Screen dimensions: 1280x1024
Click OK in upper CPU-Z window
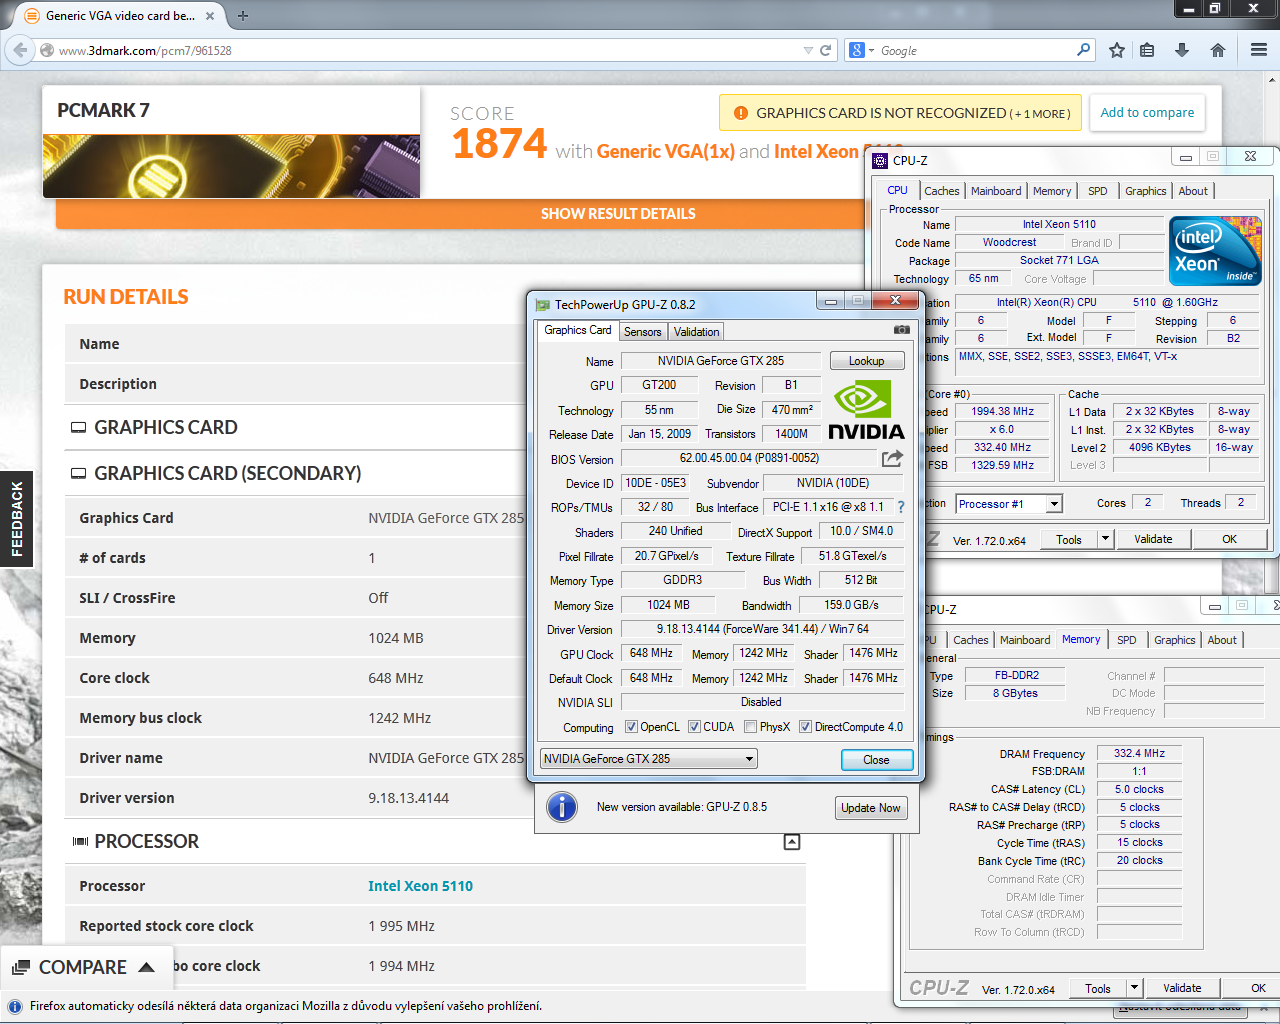click(x=1229, y=539)
